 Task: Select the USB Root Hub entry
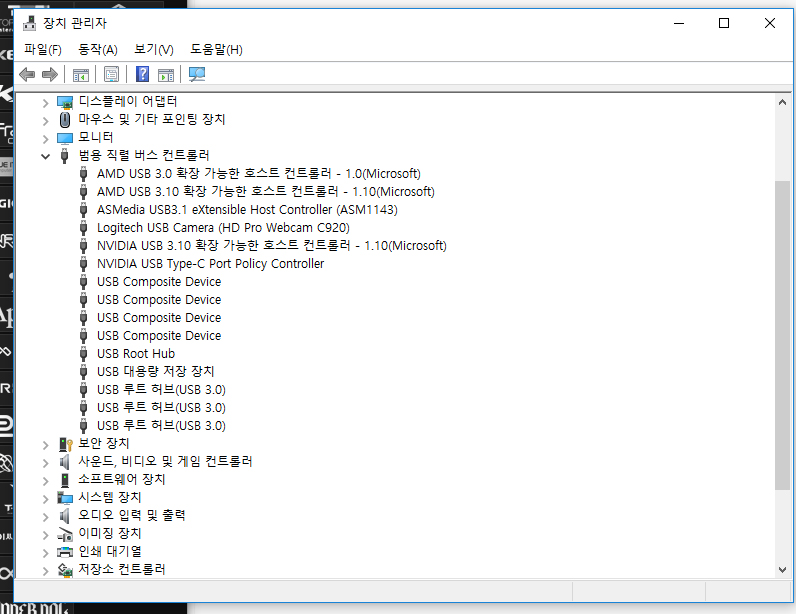click(136, 354)
